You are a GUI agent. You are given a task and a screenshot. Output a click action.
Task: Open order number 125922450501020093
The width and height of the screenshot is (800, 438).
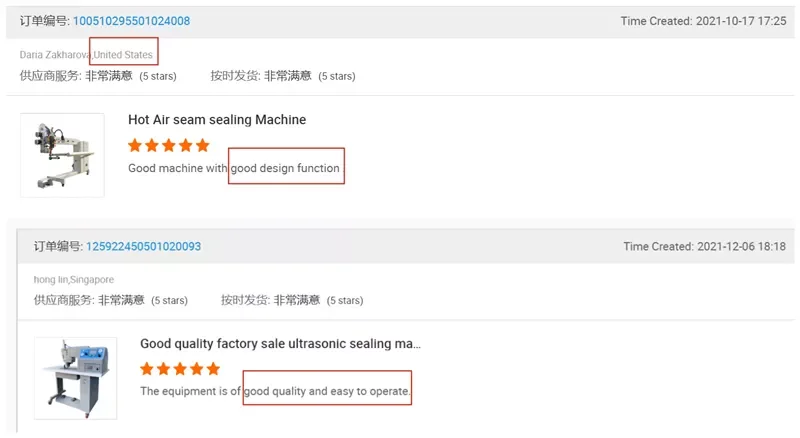(x=143, y=246)
